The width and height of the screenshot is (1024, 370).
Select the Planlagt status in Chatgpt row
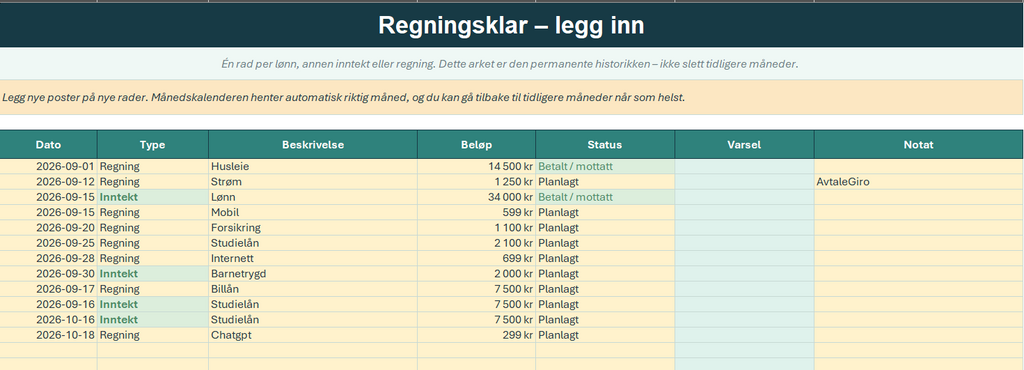pyautogui.click(x=605, y=335)
